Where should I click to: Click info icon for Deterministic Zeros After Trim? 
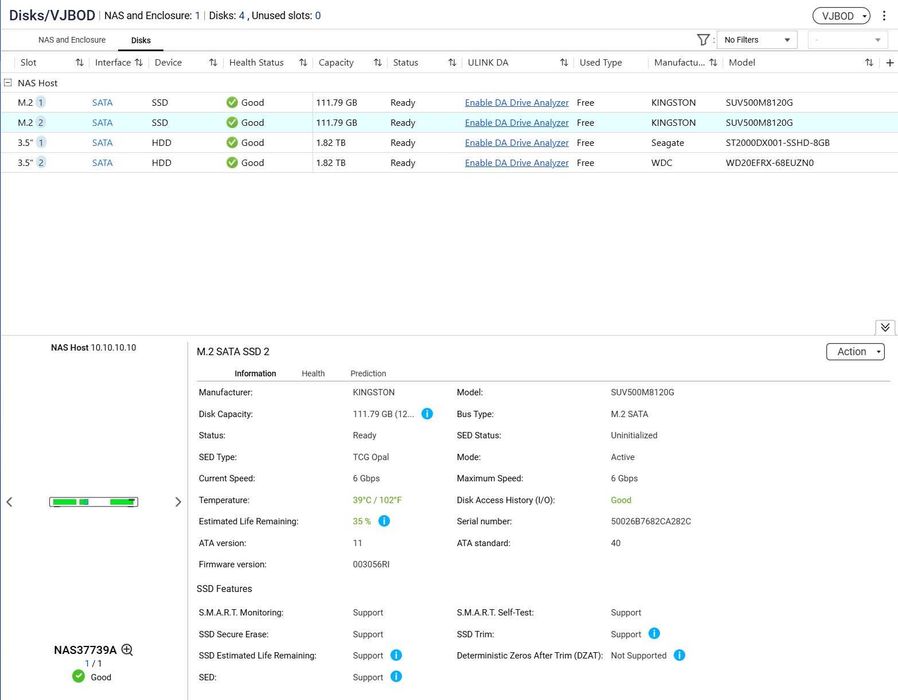[679, 655]
